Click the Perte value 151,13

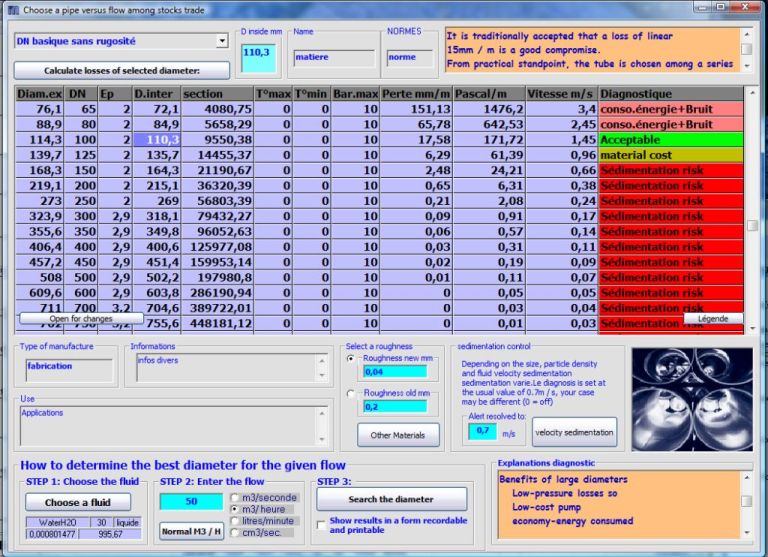click(416, 109)
